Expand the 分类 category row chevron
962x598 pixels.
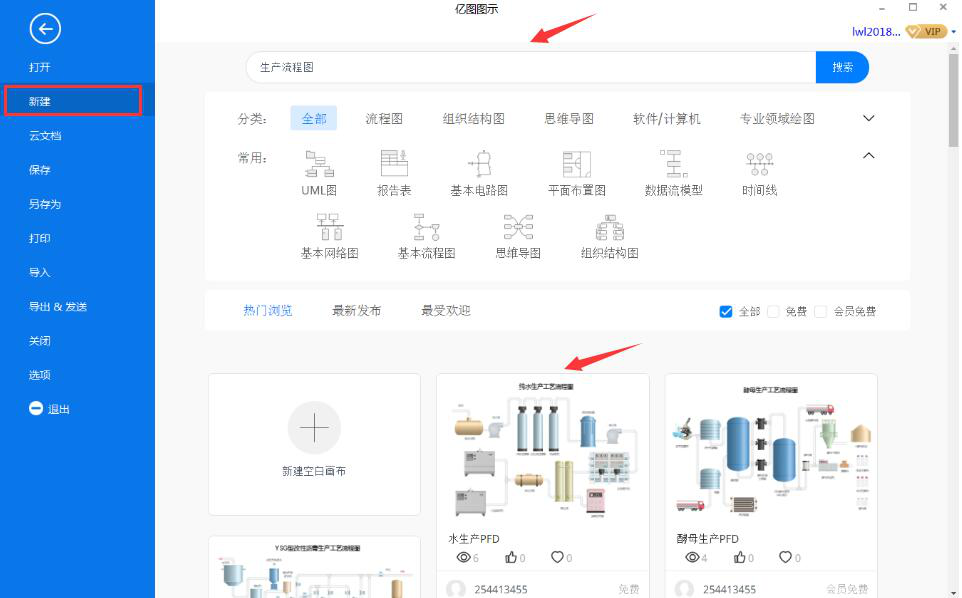[x=869, y=118]
